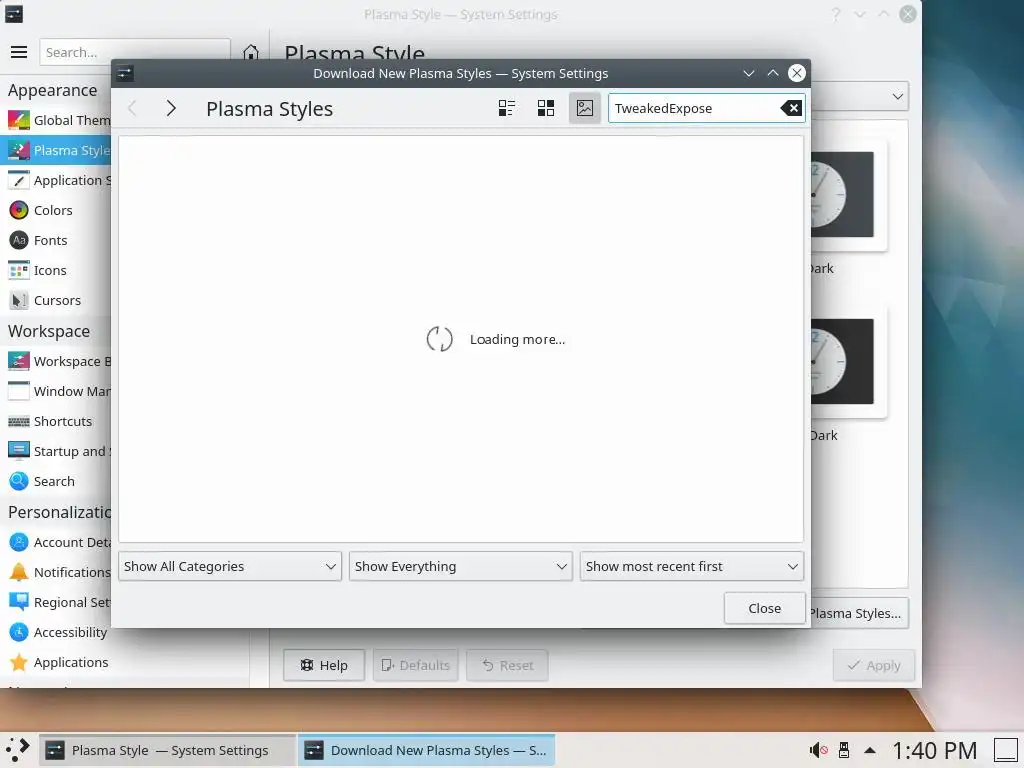Expand the hidden system tray icons
This screenshot has width=1024, height=768.
(870, 750)
